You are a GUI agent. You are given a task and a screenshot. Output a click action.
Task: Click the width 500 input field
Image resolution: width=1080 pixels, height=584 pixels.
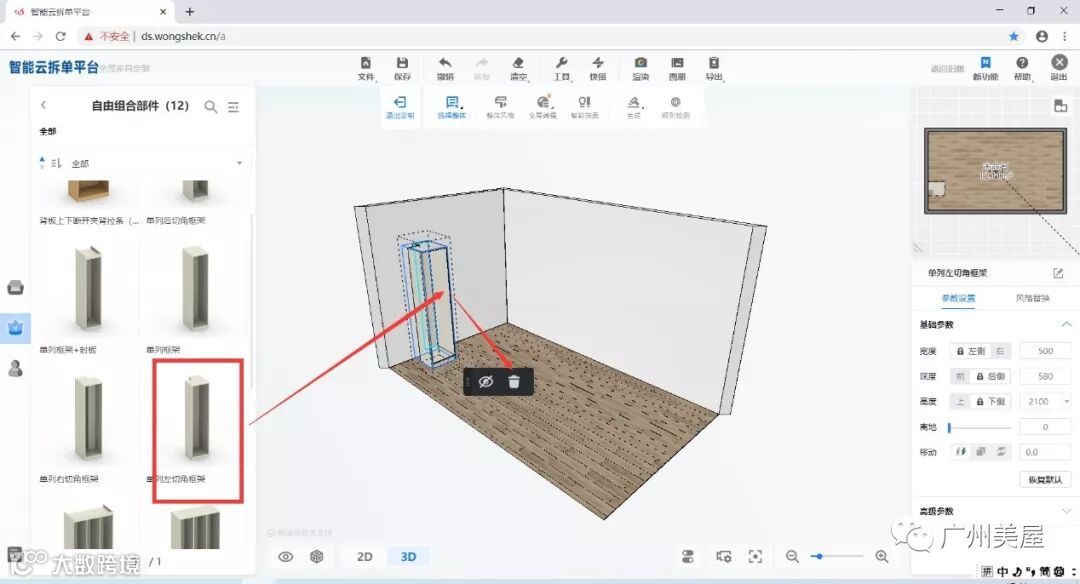[x=1046, y=351]
